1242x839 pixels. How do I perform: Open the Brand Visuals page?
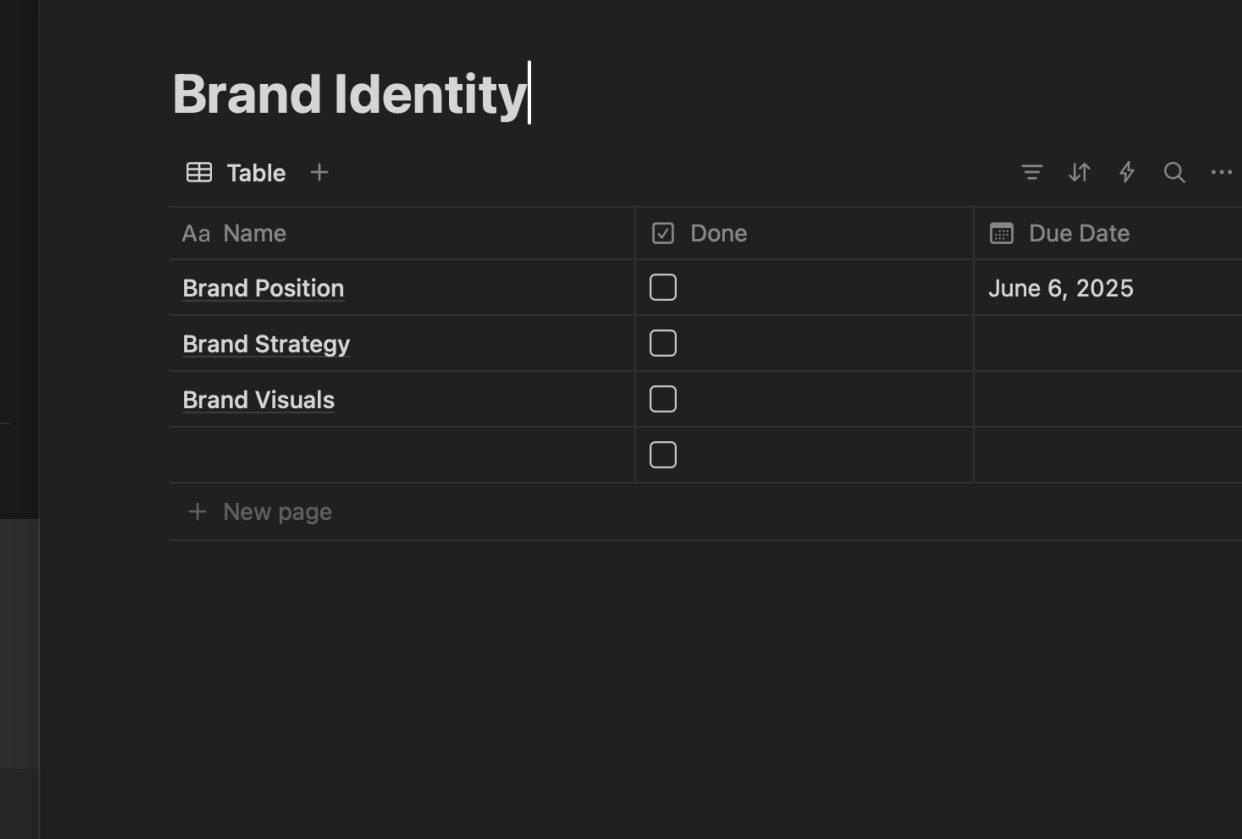pyautogui.click(x=258, y=400)
